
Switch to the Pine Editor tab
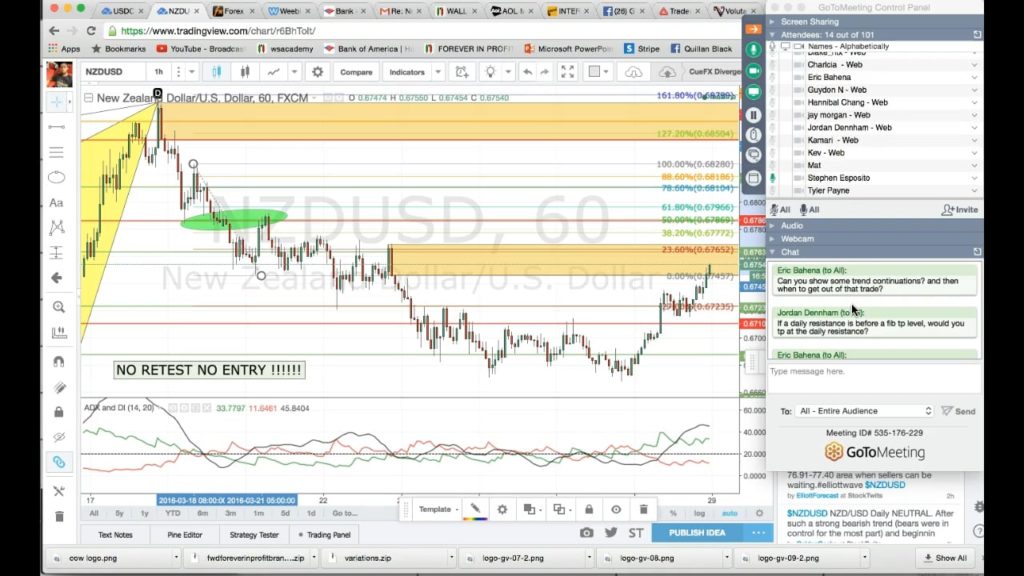[x=180, y=534]
